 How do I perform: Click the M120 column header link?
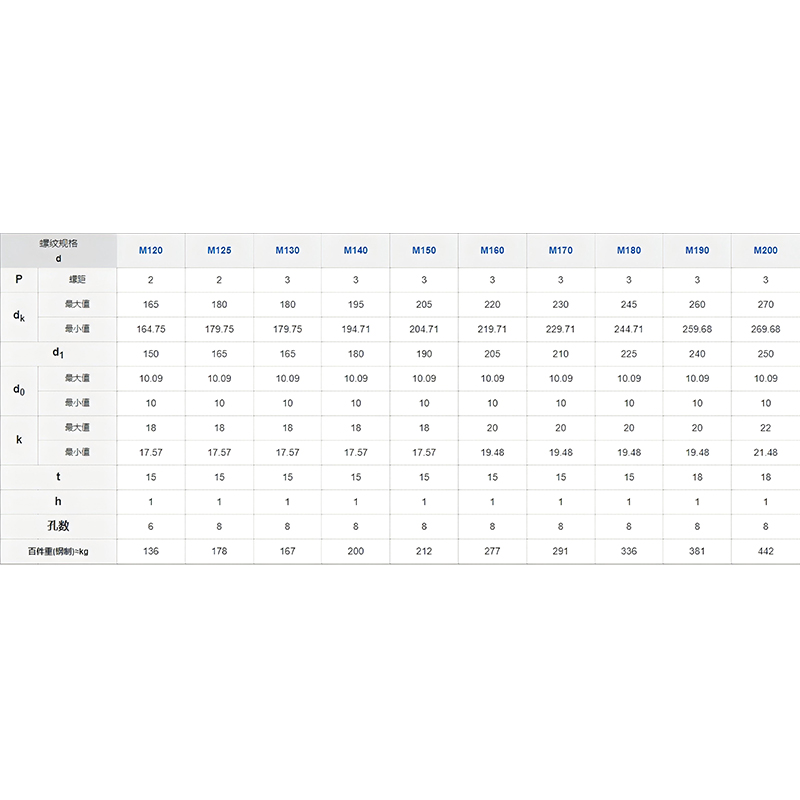pyautogui.click(x=151, y=250)
